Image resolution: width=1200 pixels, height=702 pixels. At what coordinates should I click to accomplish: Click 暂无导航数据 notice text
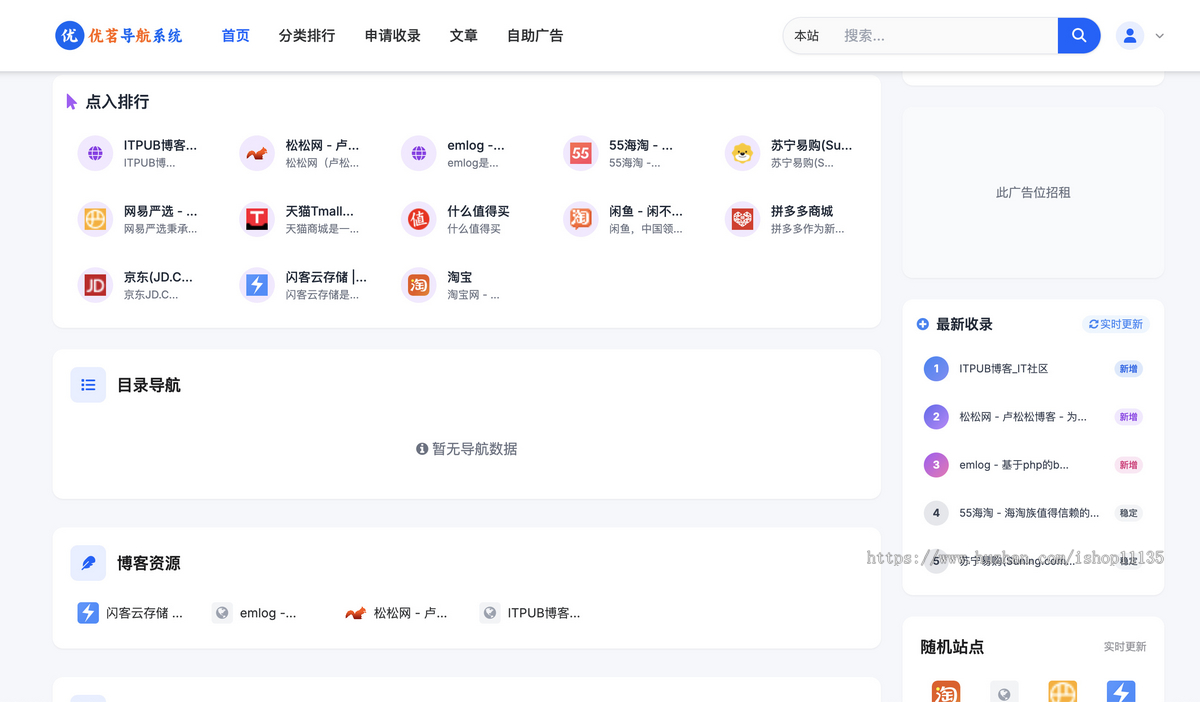467,449
